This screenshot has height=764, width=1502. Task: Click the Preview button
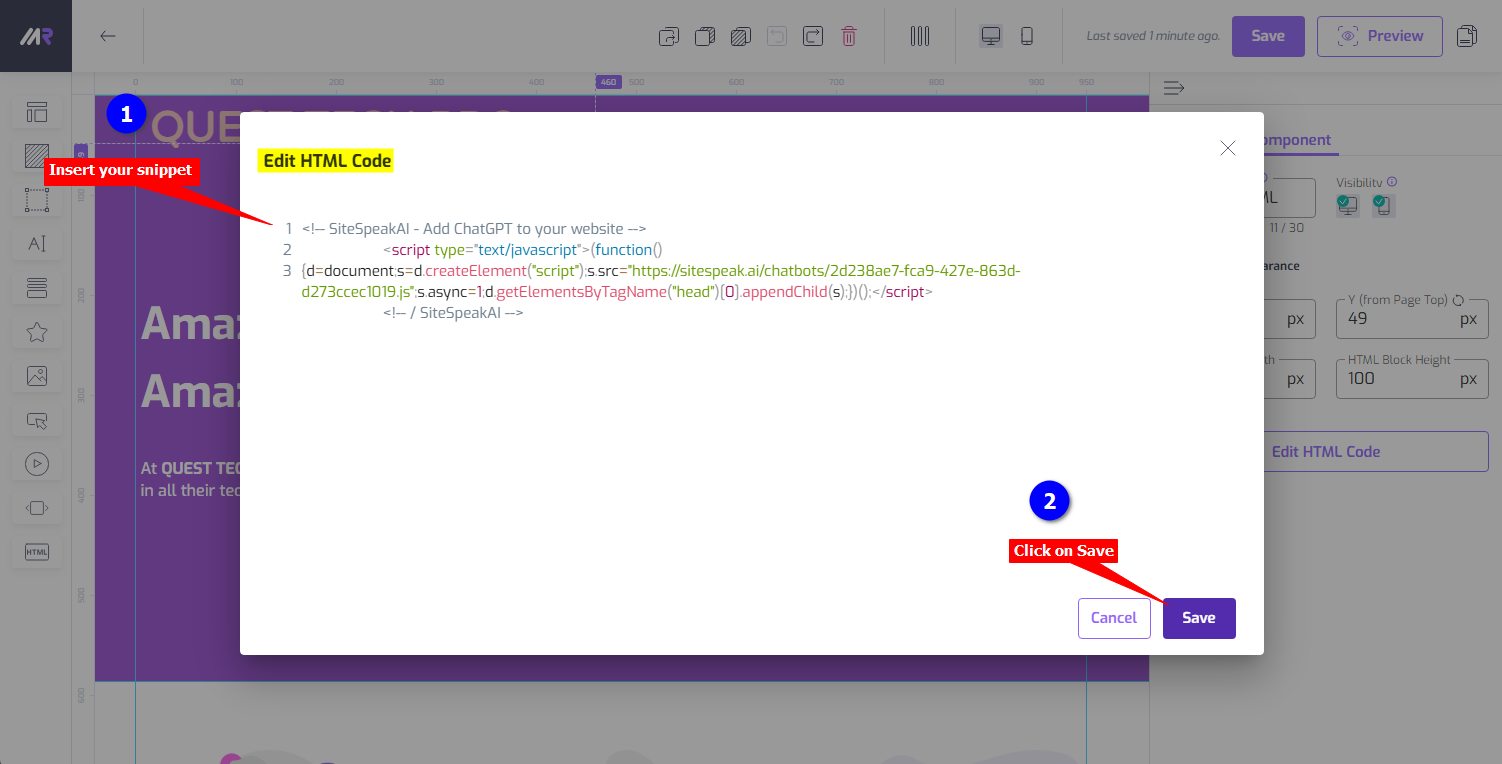[1379, 36]
